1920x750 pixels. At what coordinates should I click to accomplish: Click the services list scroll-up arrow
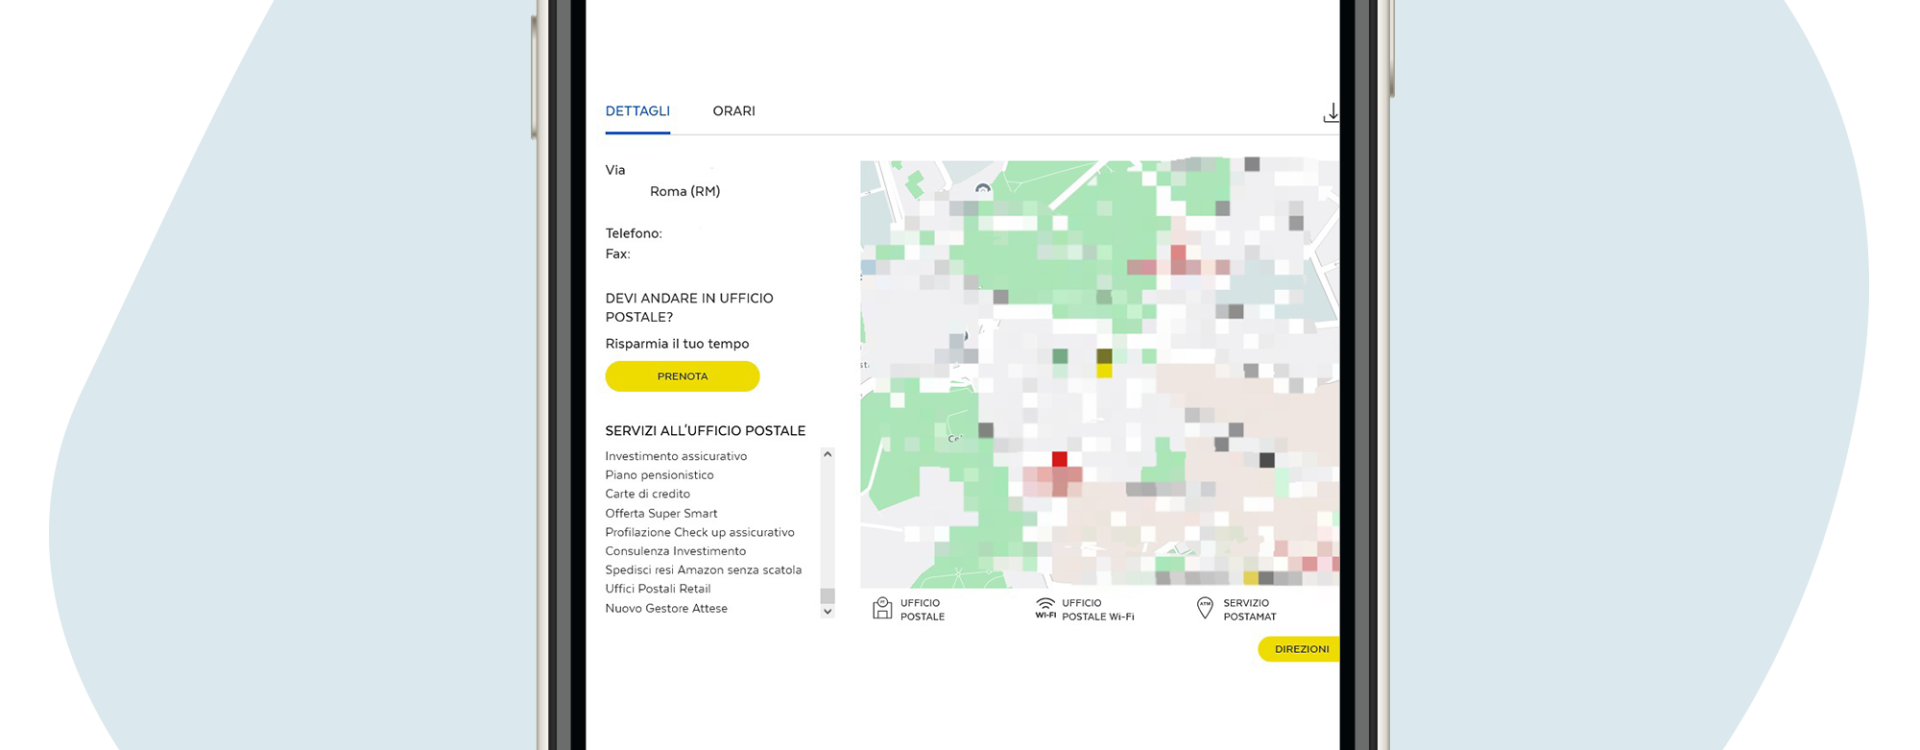click(x=827, y=455)
